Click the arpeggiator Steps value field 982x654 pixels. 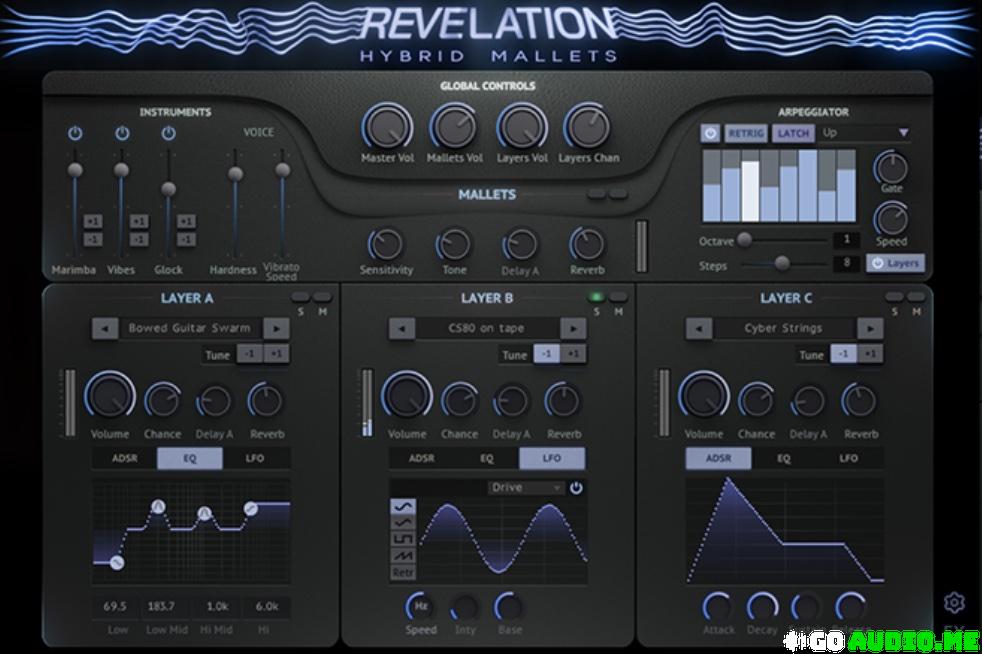pyautogui.click(x=846, y=263)
